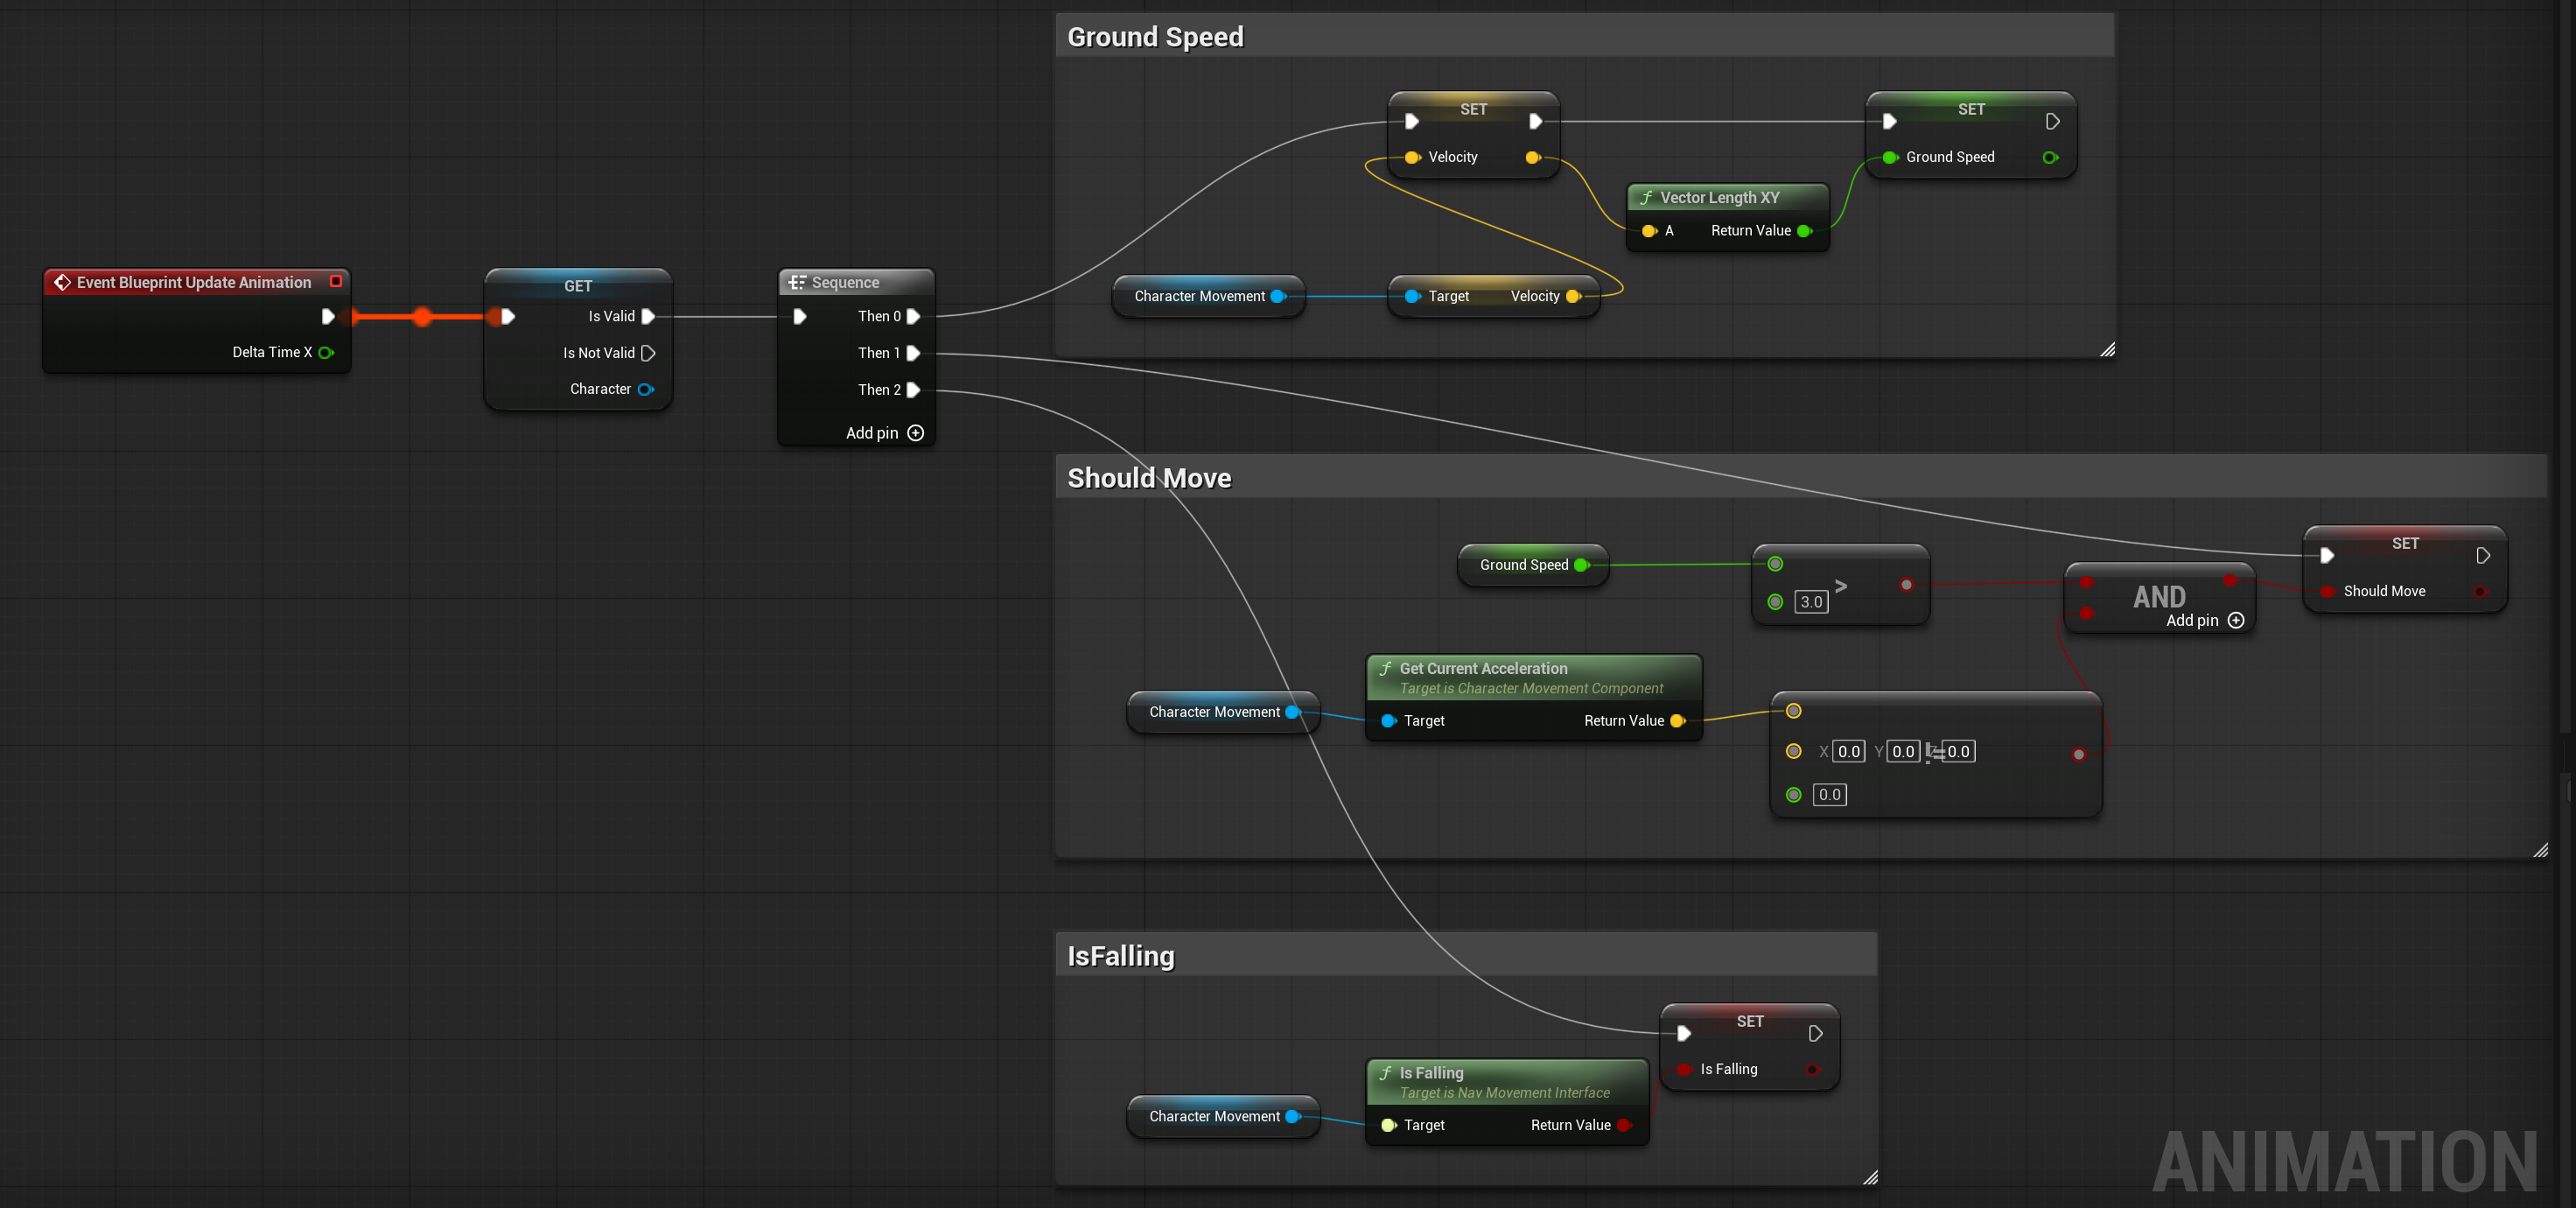Click the Ground Speed comment resize handle
This screenshot has width=2576, height=1208.
[2107, 349]
